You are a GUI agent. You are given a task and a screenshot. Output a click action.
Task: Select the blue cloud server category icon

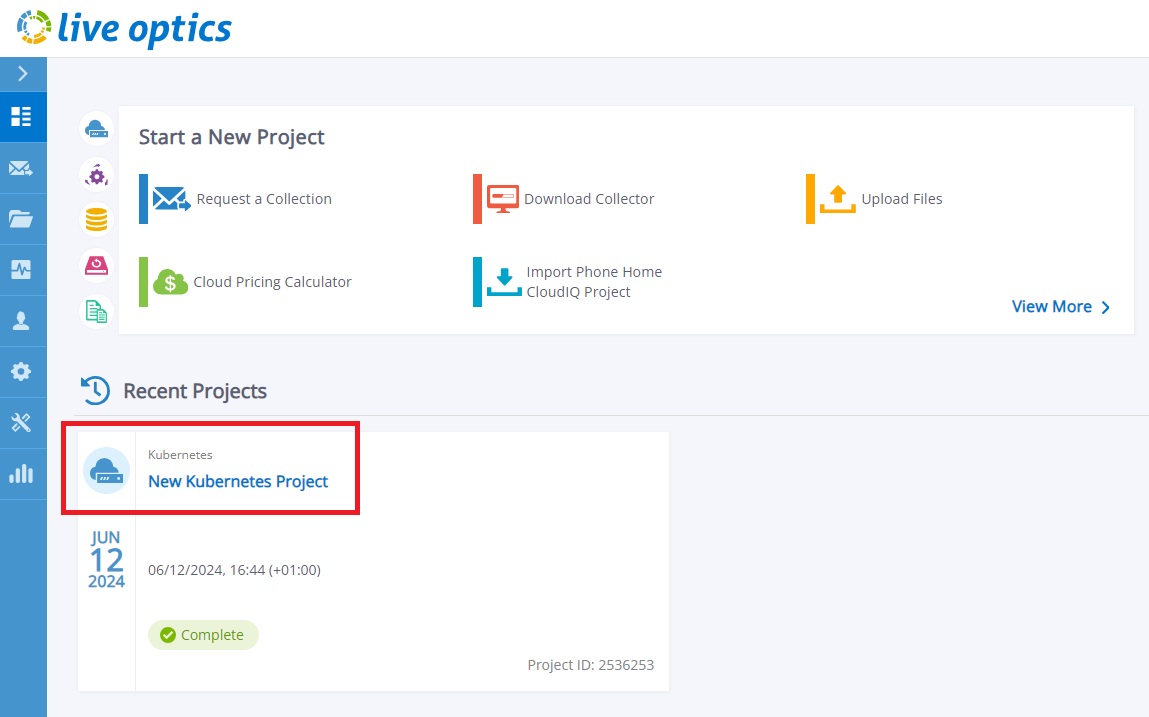[96, 129]
